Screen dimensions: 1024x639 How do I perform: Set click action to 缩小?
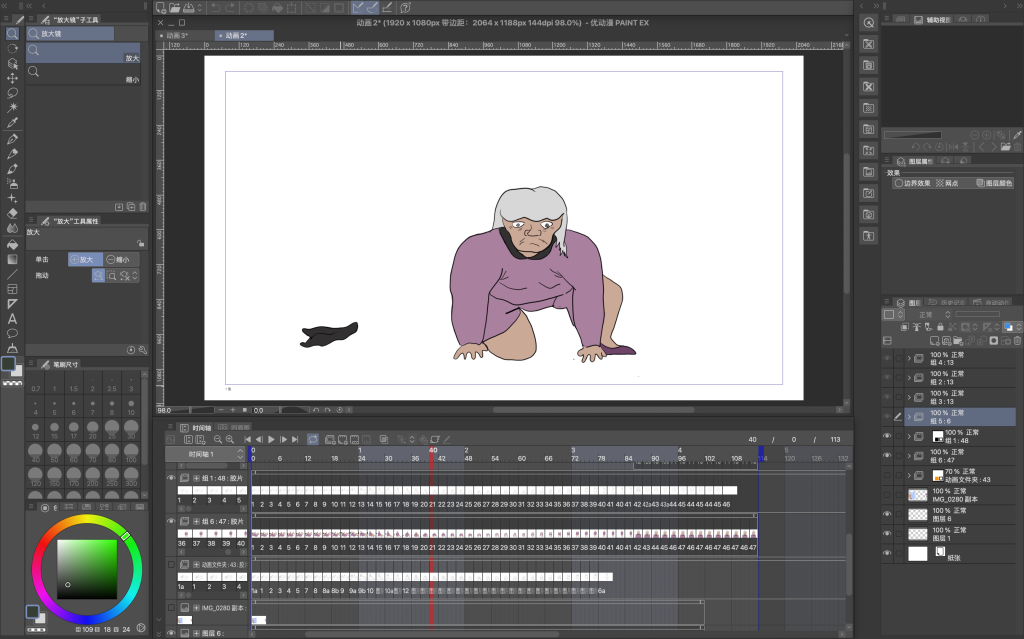(121, 259)
